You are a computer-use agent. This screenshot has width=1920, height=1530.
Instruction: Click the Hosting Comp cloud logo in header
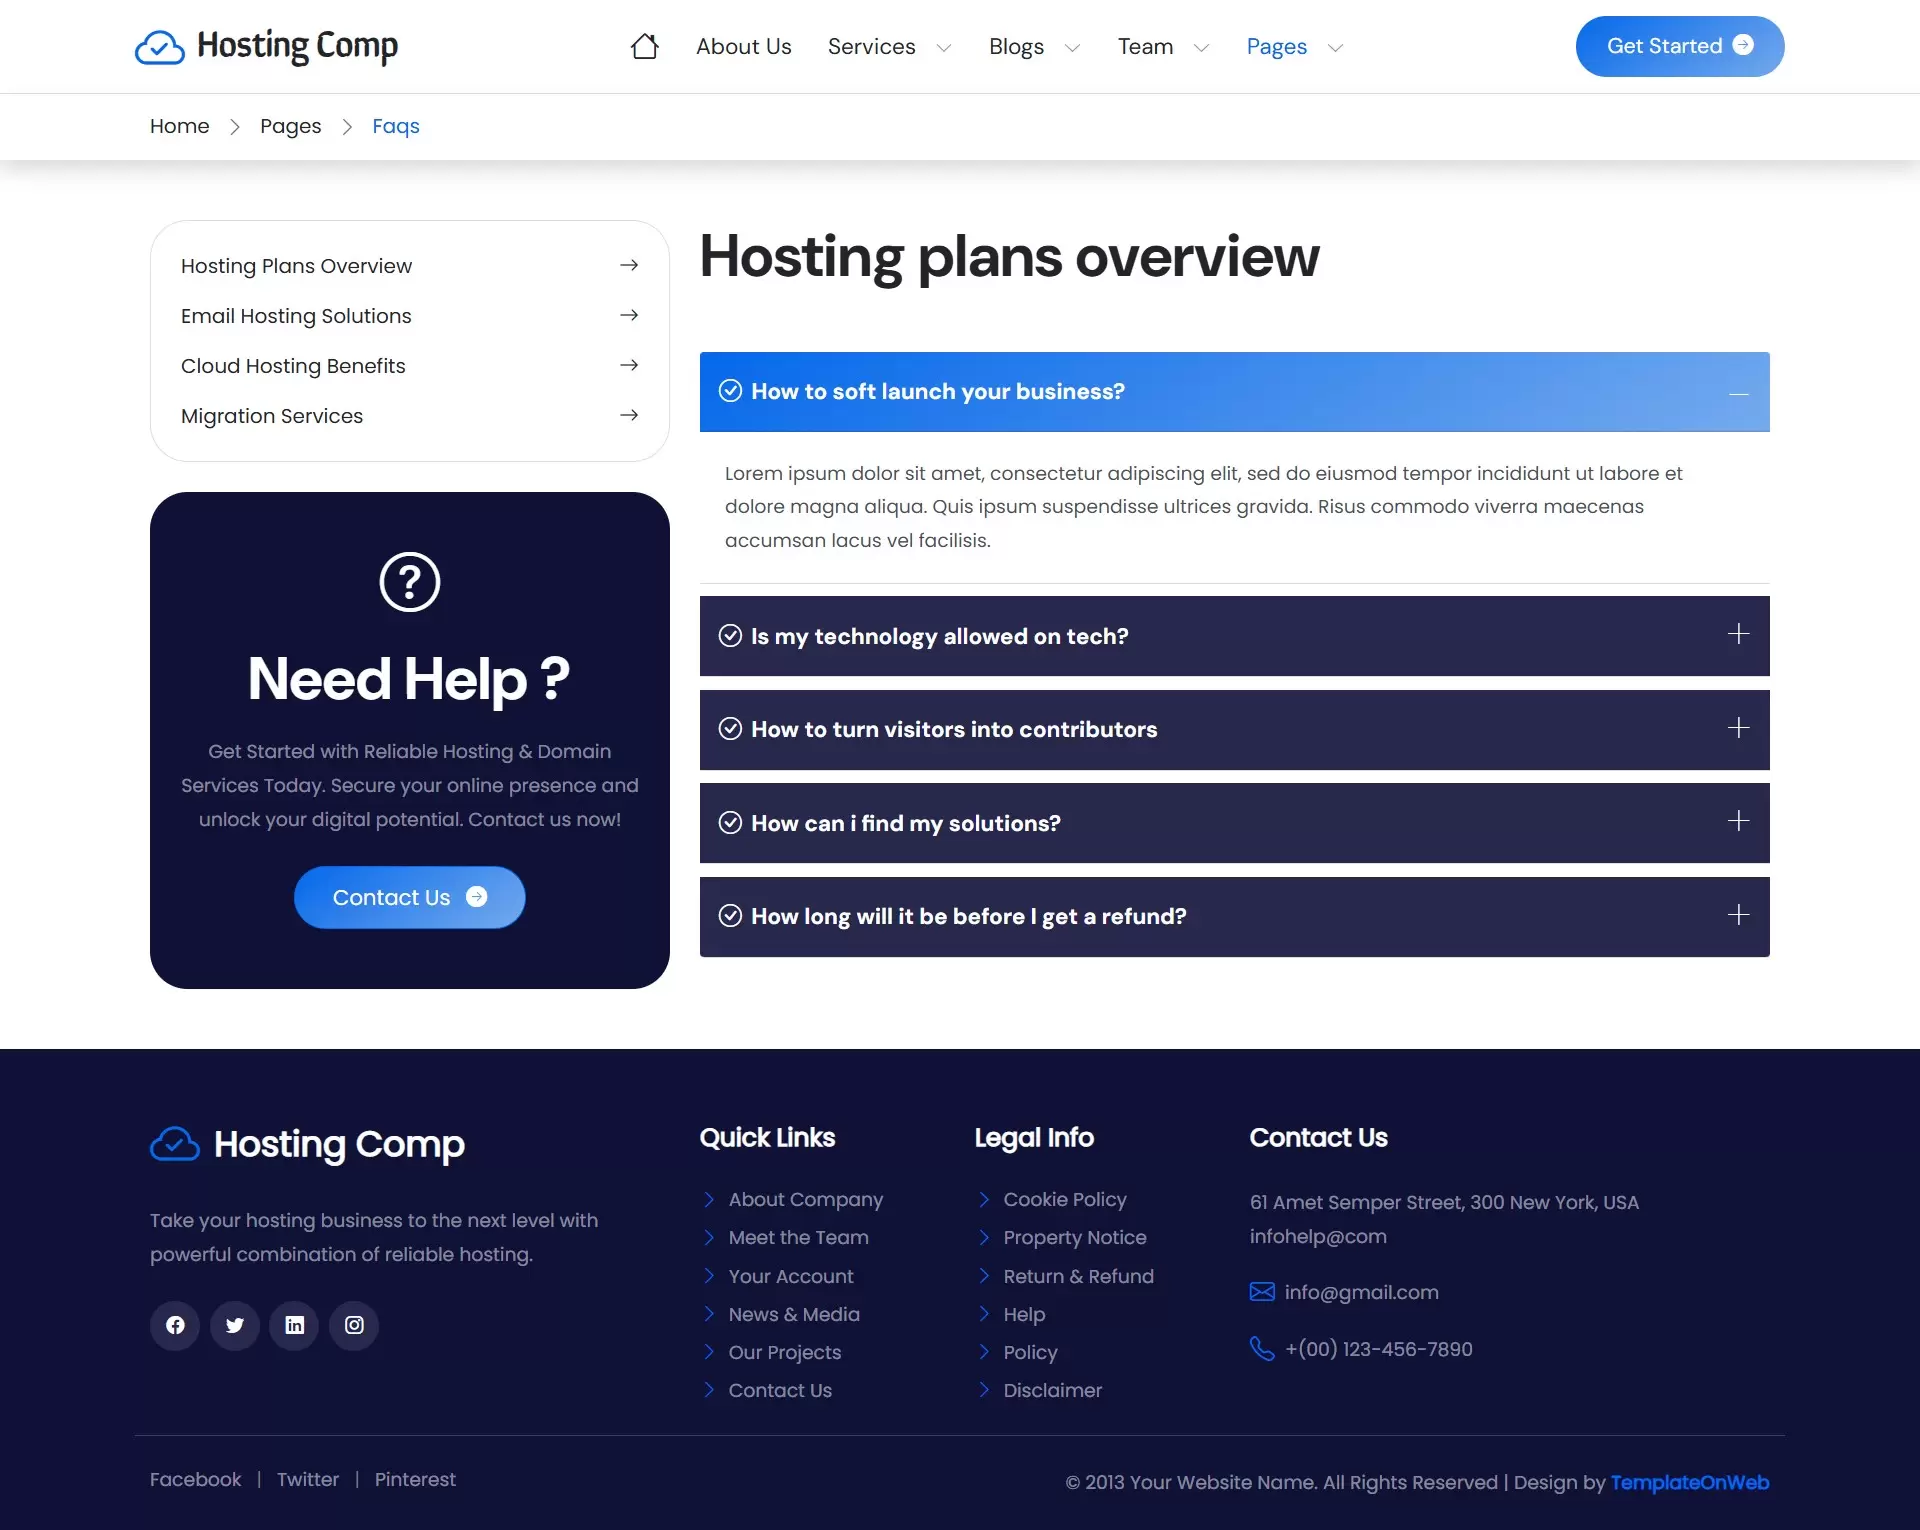(x=160, y=47)
